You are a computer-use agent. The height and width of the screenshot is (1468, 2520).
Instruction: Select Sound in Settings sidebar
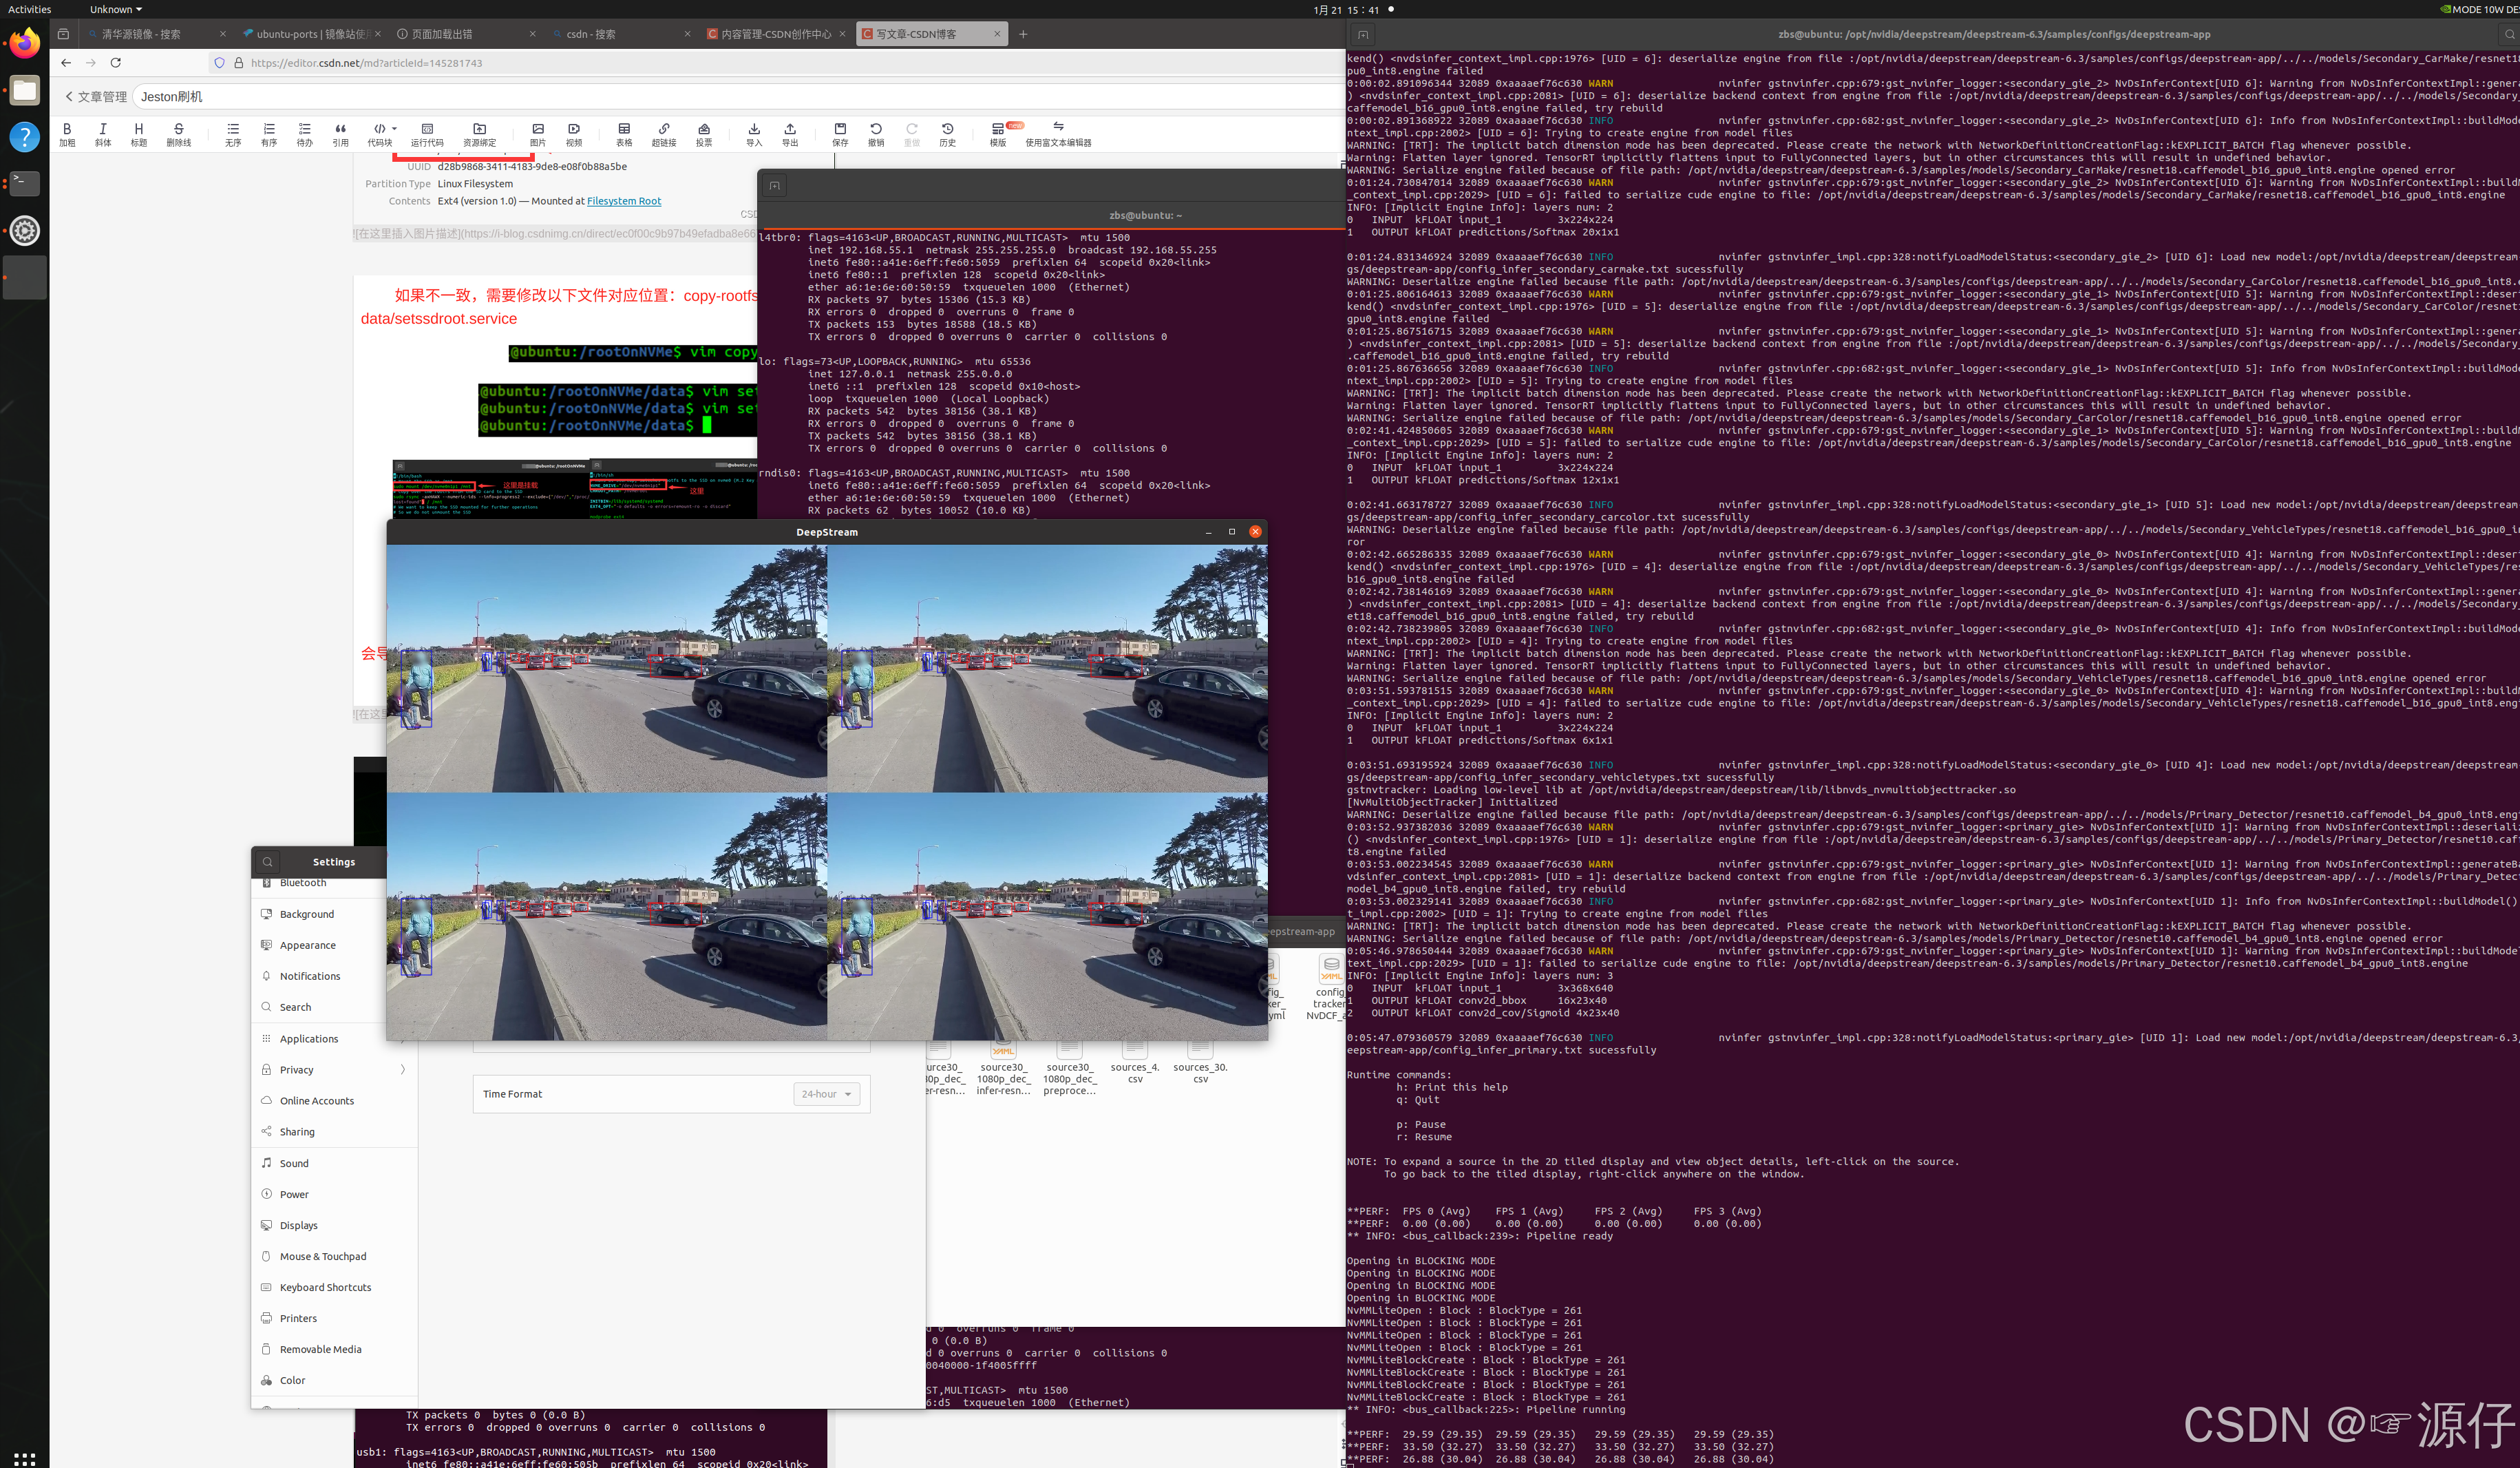tap(334, 1163)
